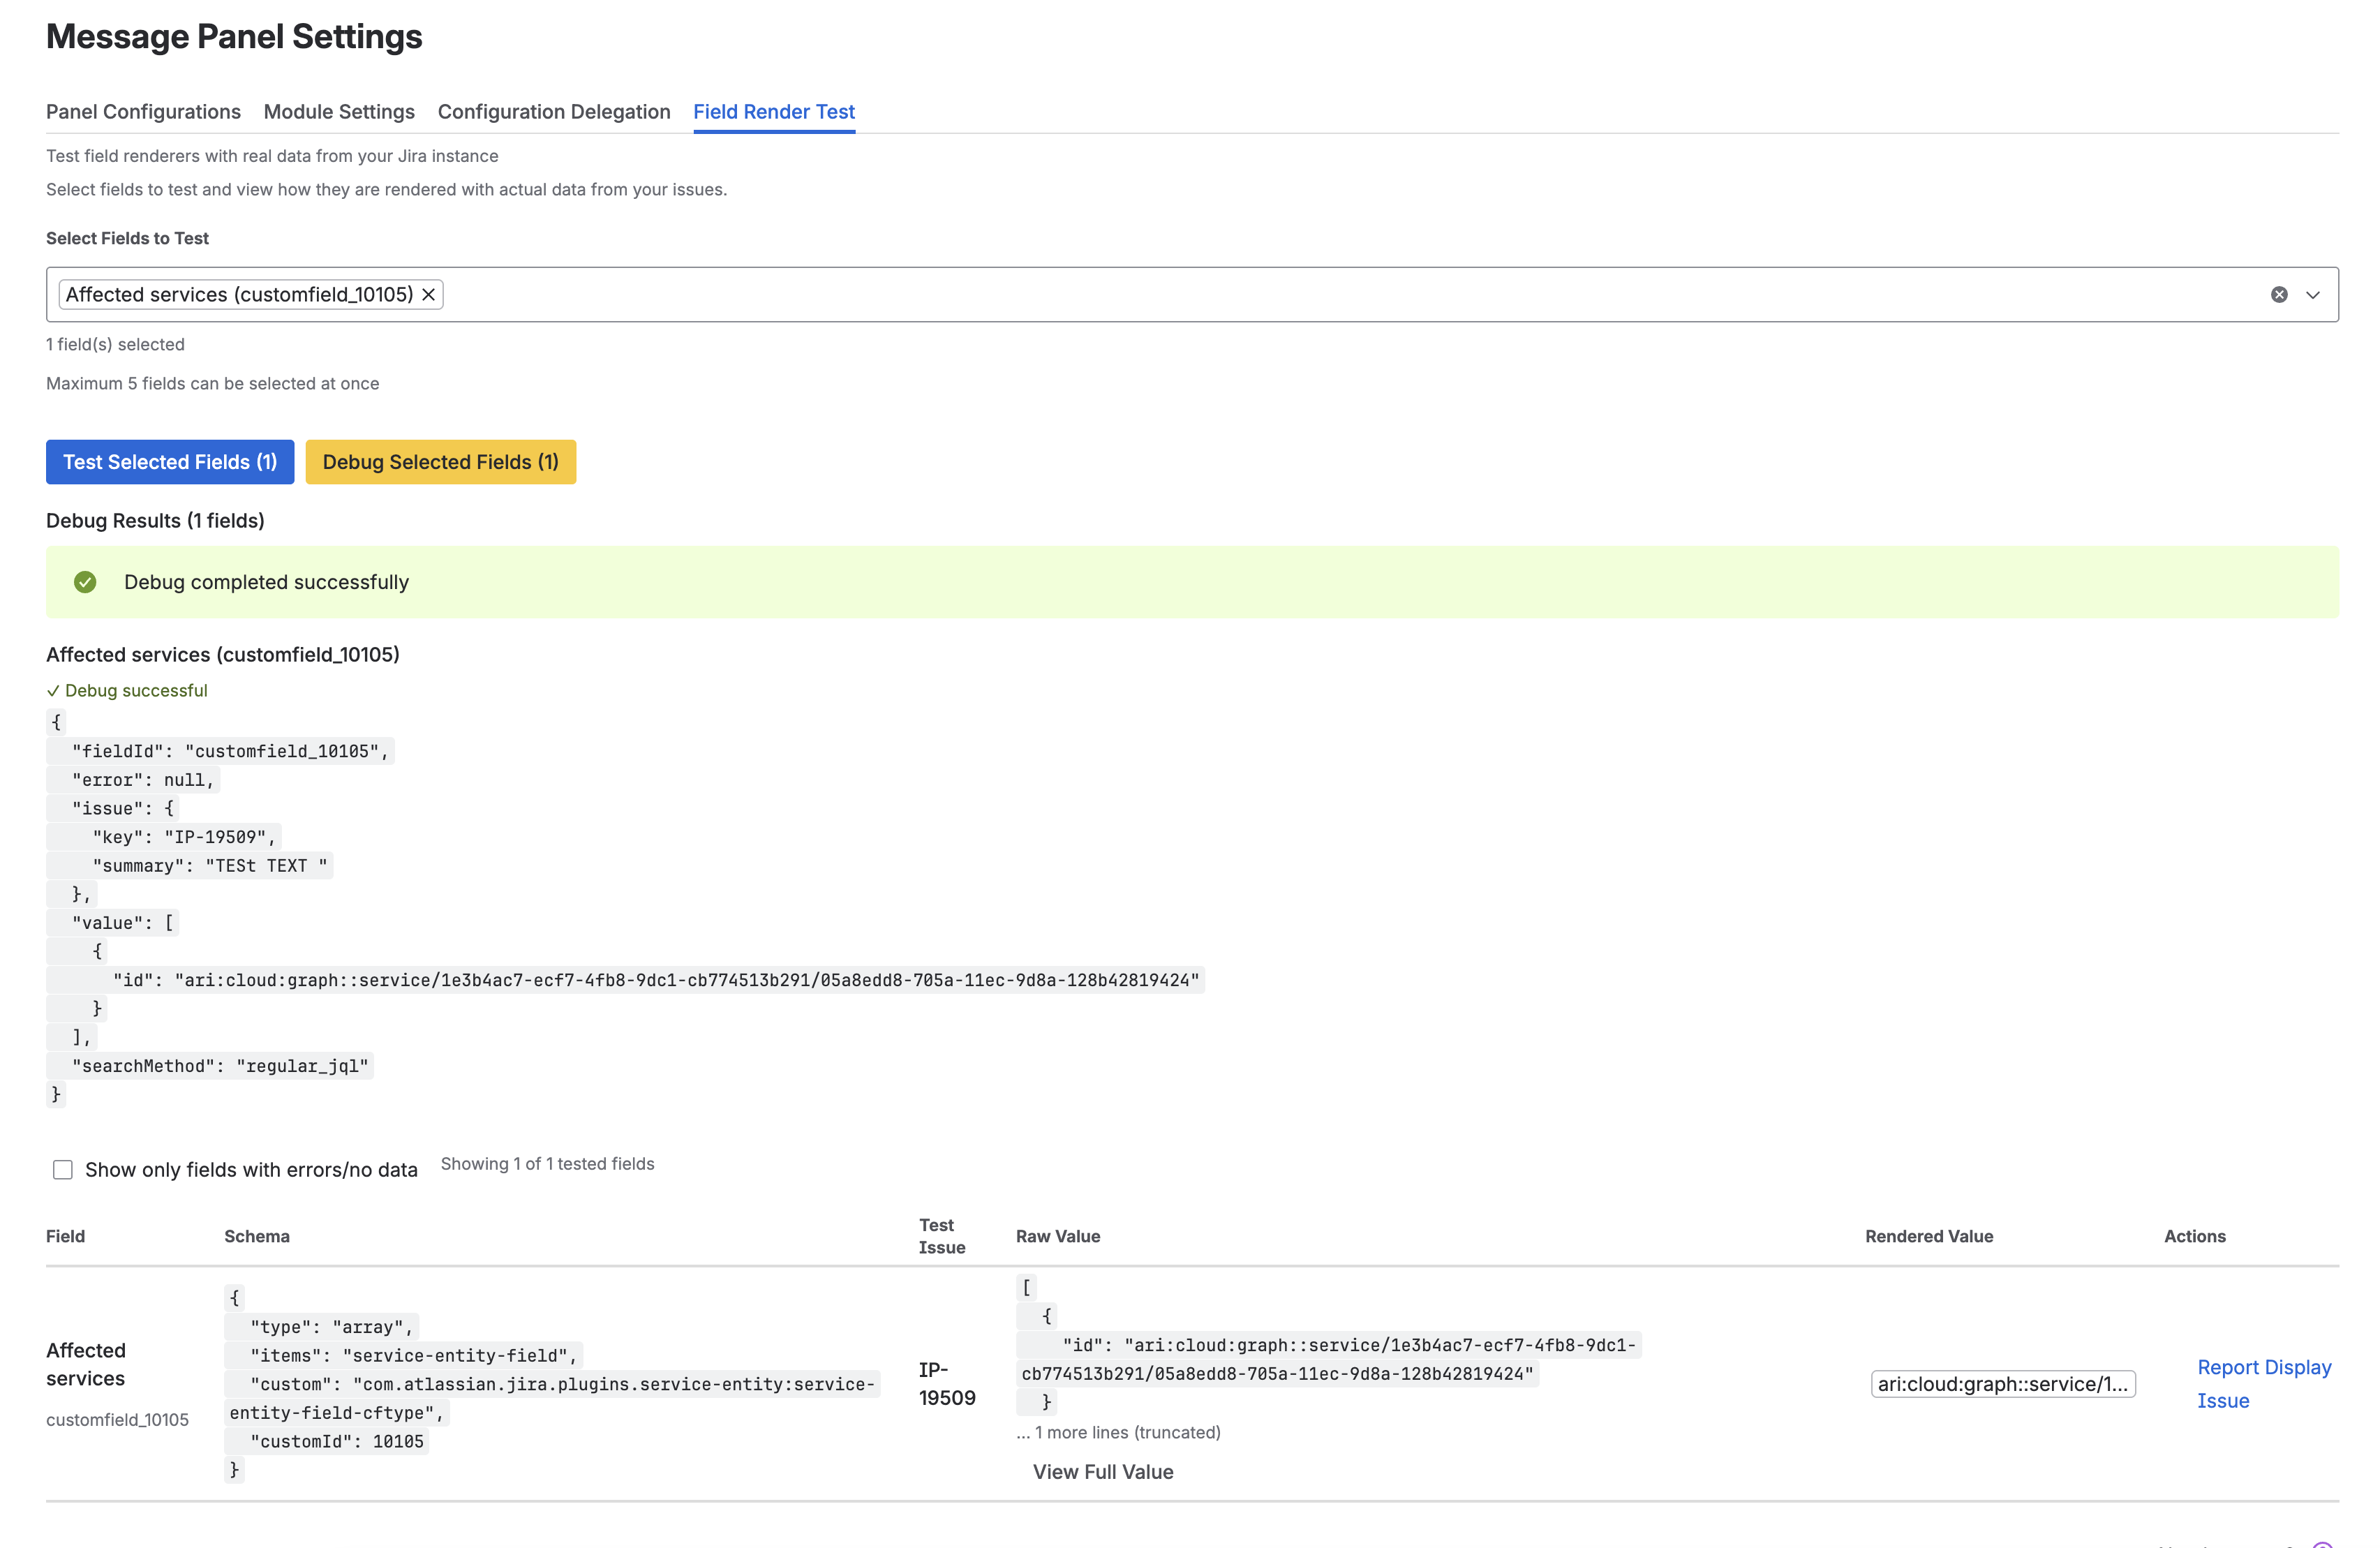2380x1548 pixels.
Task: Switch to the Panel Configurations tab
Action: (143, 112)
